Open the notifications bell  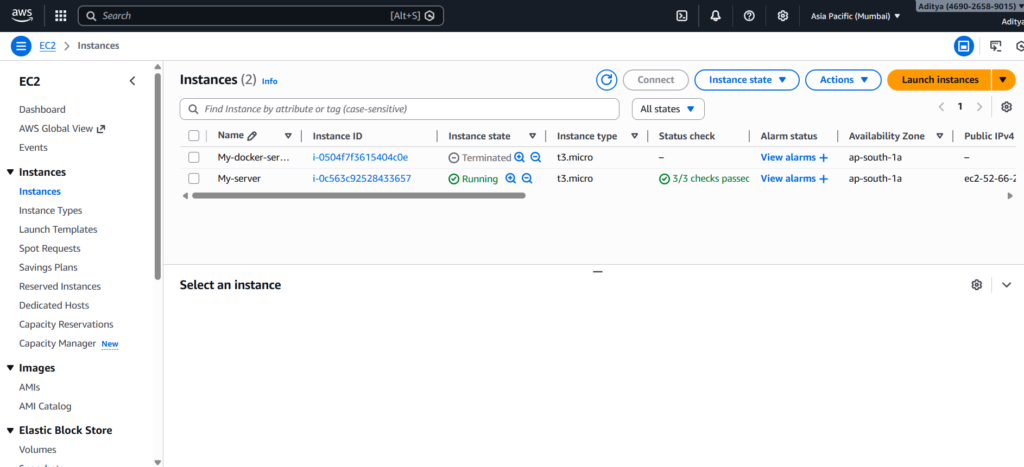point(715,16)
